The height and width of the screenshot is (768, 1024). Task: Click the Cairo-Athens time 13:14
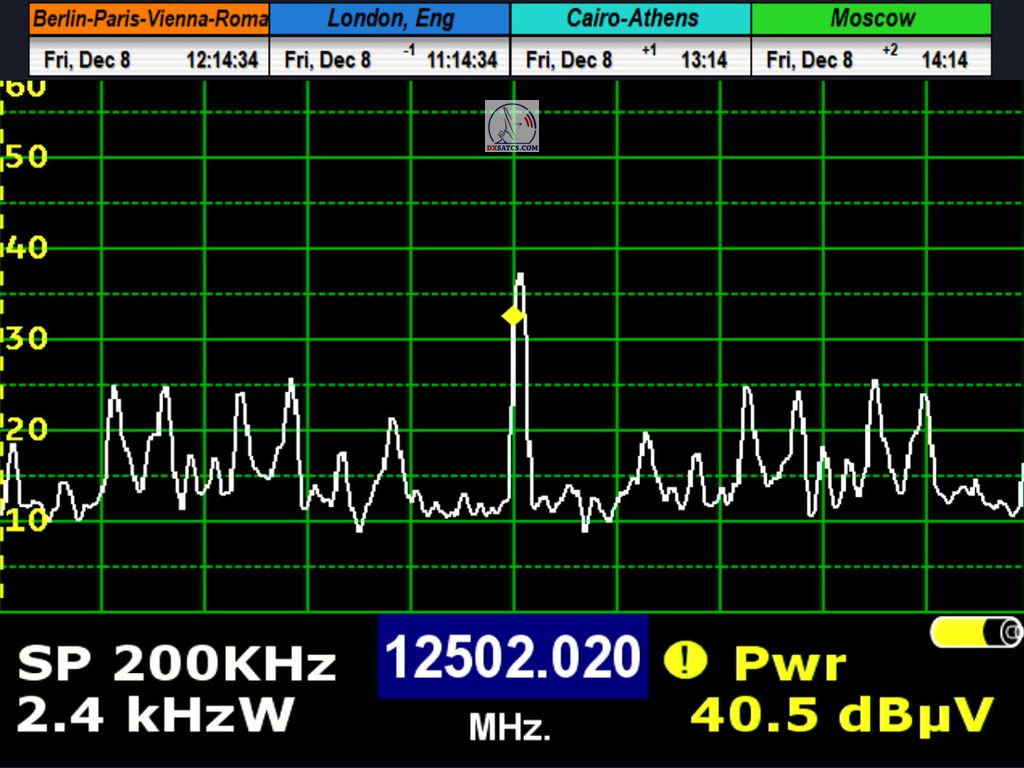pos(704,60)
